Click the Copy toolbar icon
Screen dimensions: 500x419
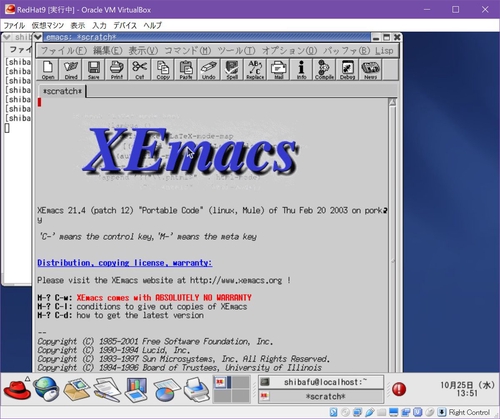click(163, 69)
